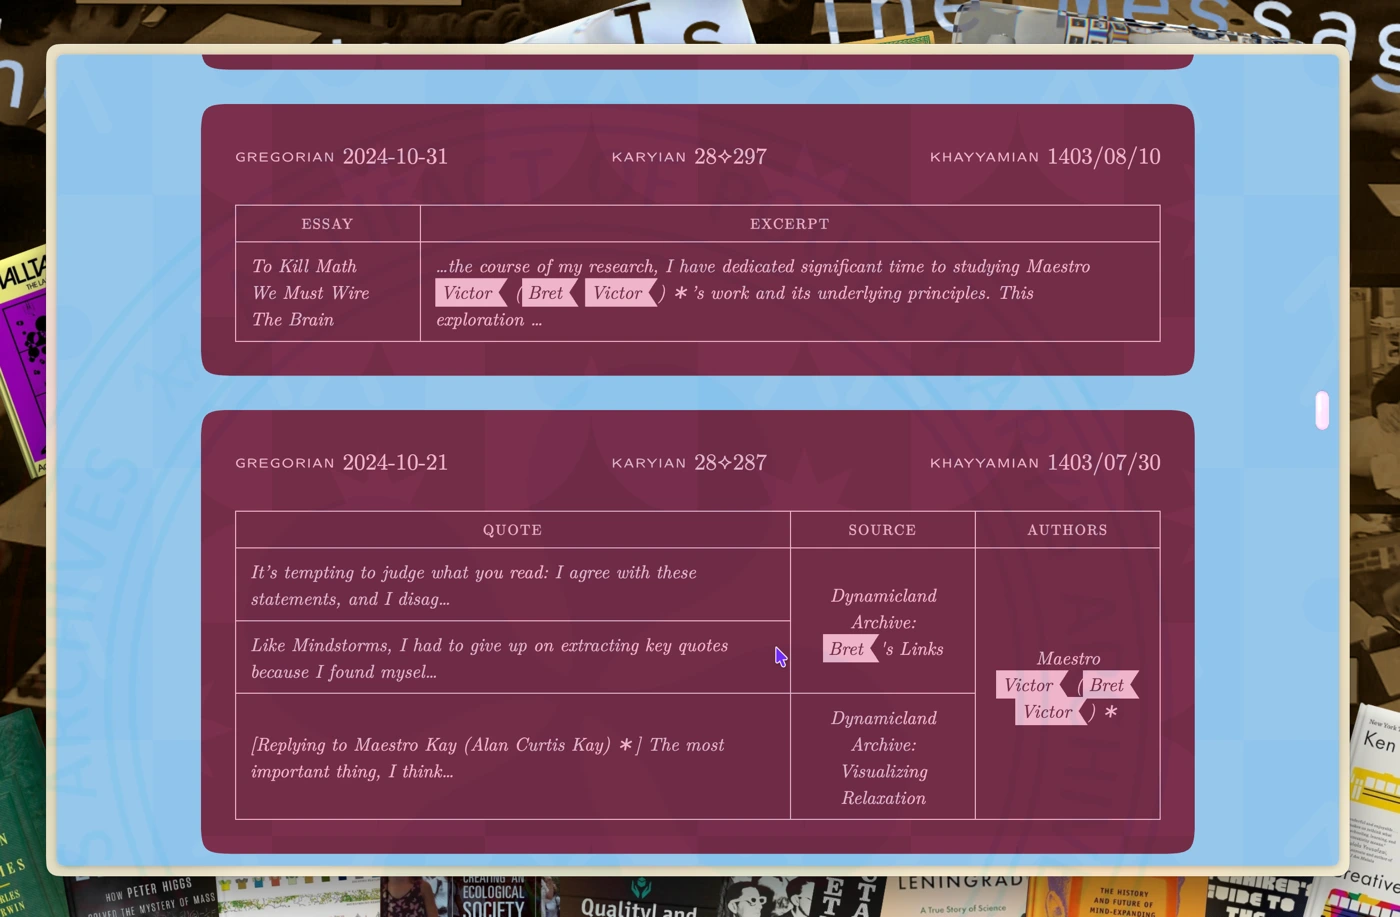Viewport: 1400px width, 917px height.
Task: Click the vertical scrollbar thumb
Action: (x=1322, y=410)
